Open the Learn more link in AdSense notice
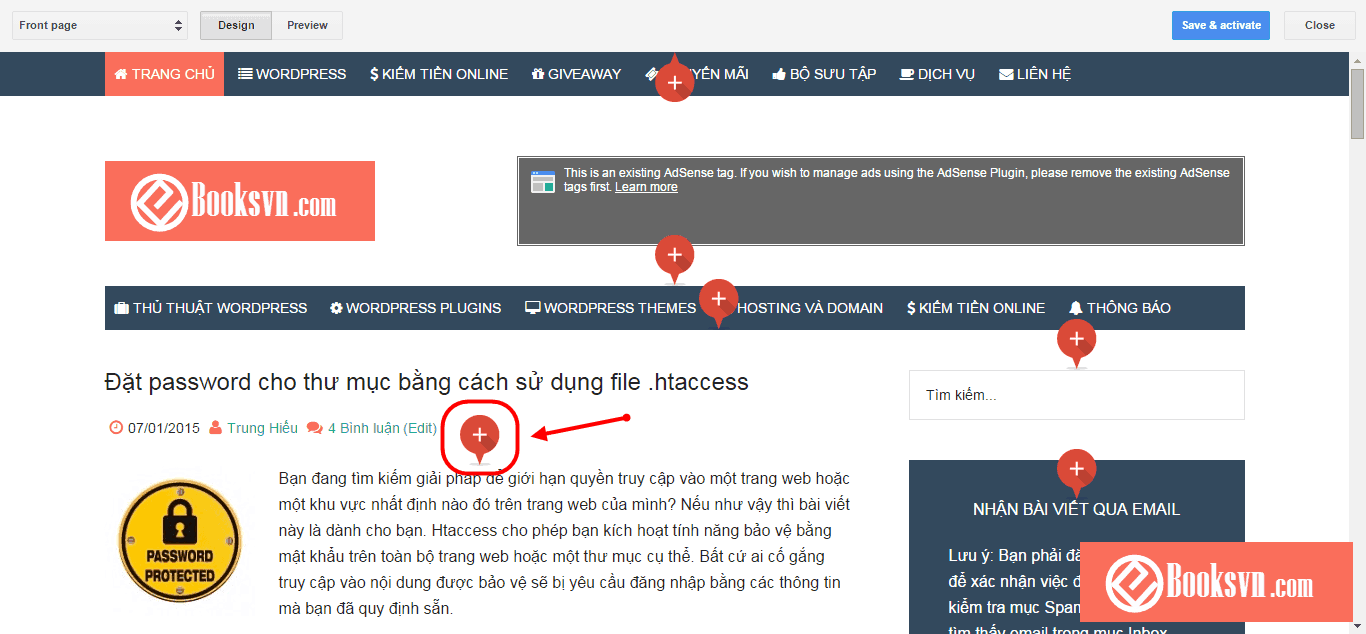Screen dimensions: 1366x634 click(x=646, y=187)
